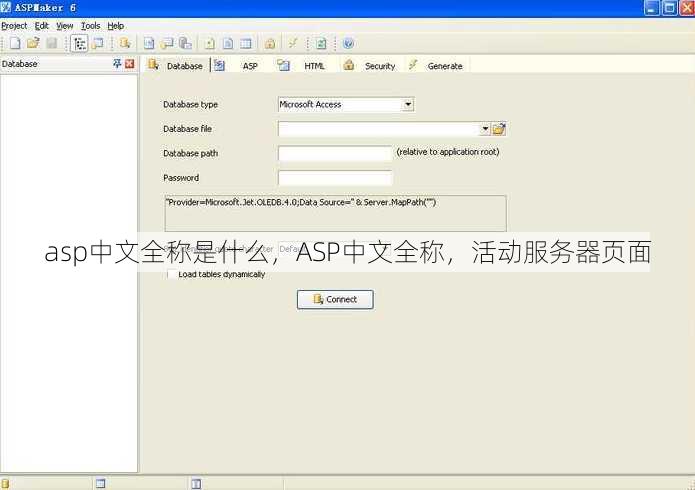Click first status bar database icon

pyautogui.click(x=4, y=483)
